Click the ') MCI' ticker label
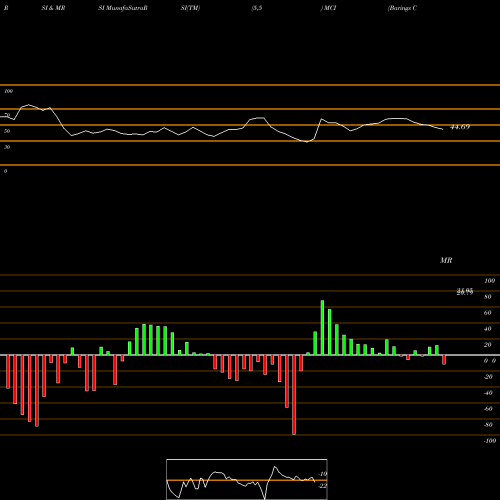This screenshot has height=500, width=500. [x=328, y=8]
